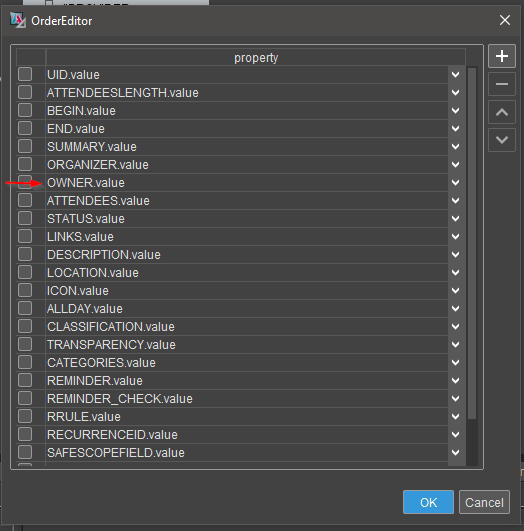Open the dropdown for CATEGORIES.value
This screenshot has height=531, width=524.
[x=456, y=362]
